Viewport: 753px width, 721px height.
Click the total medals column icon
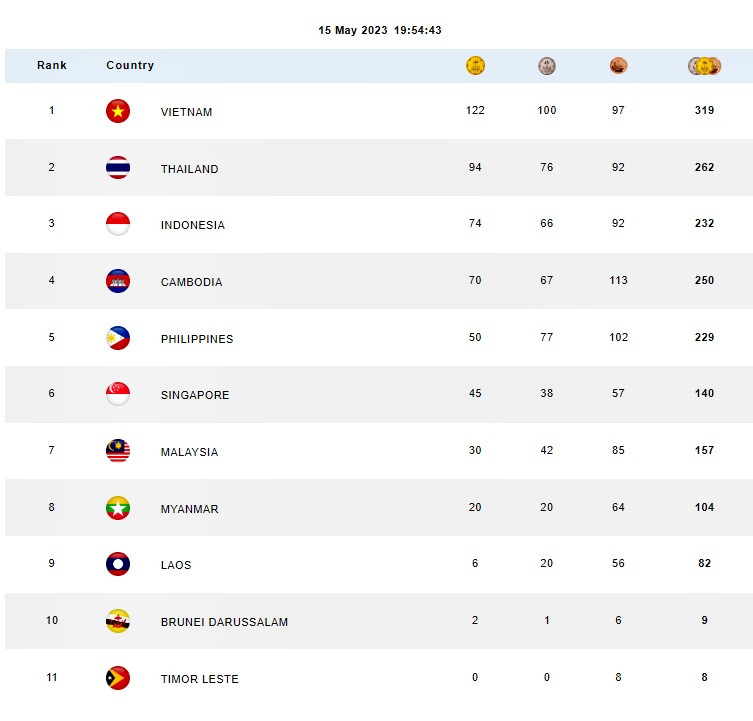(x=704, y=66)
